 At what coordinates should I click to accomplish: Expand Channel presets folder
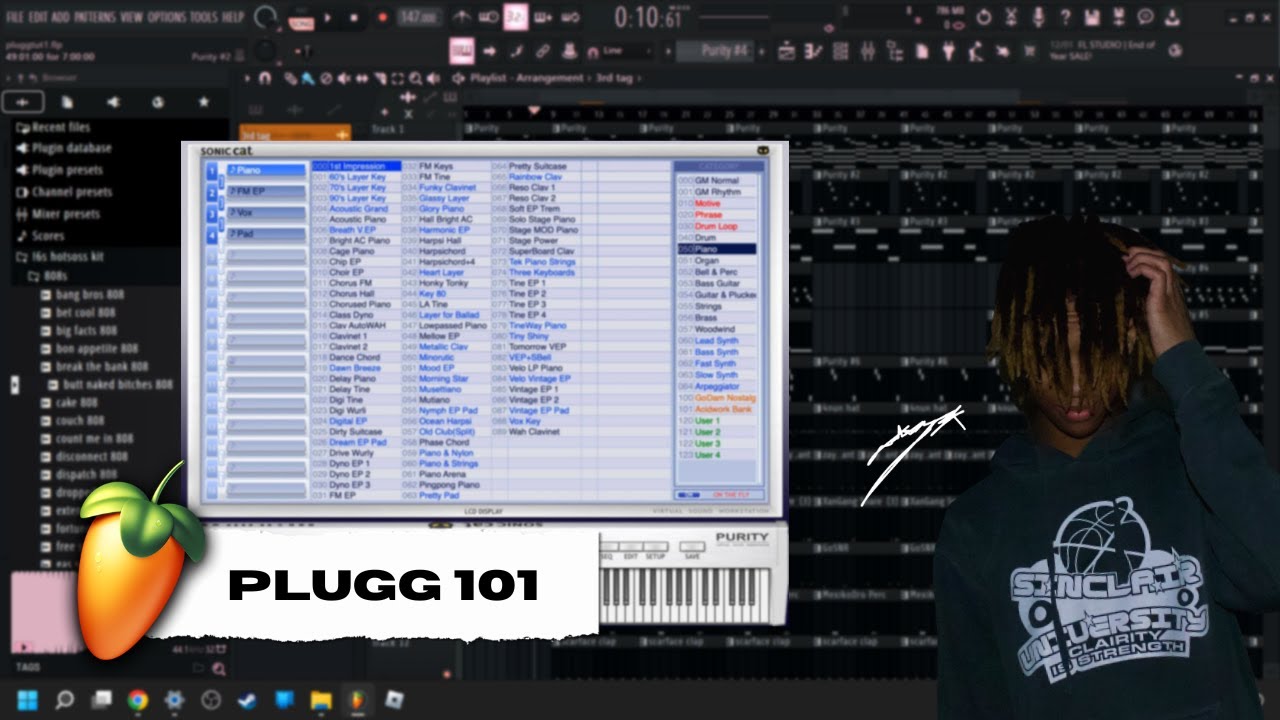63,192
